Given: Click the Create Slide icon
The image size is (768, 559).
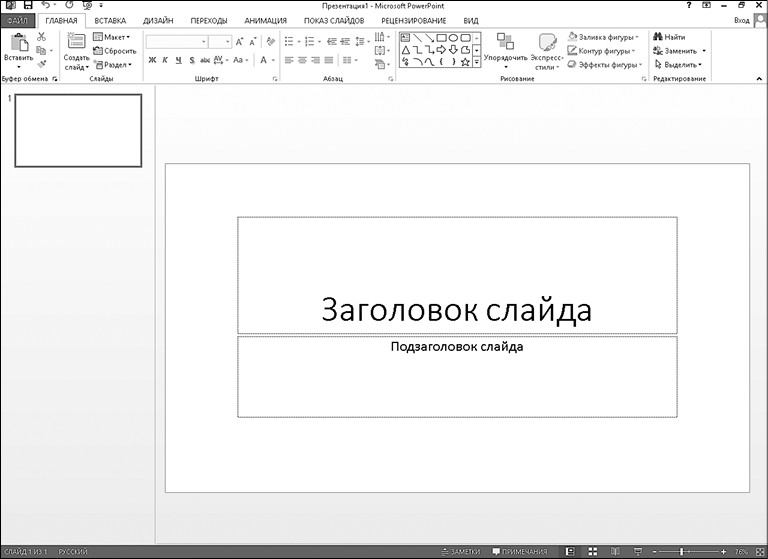Looking at the screenshot, I should click(x=76, y=42).
